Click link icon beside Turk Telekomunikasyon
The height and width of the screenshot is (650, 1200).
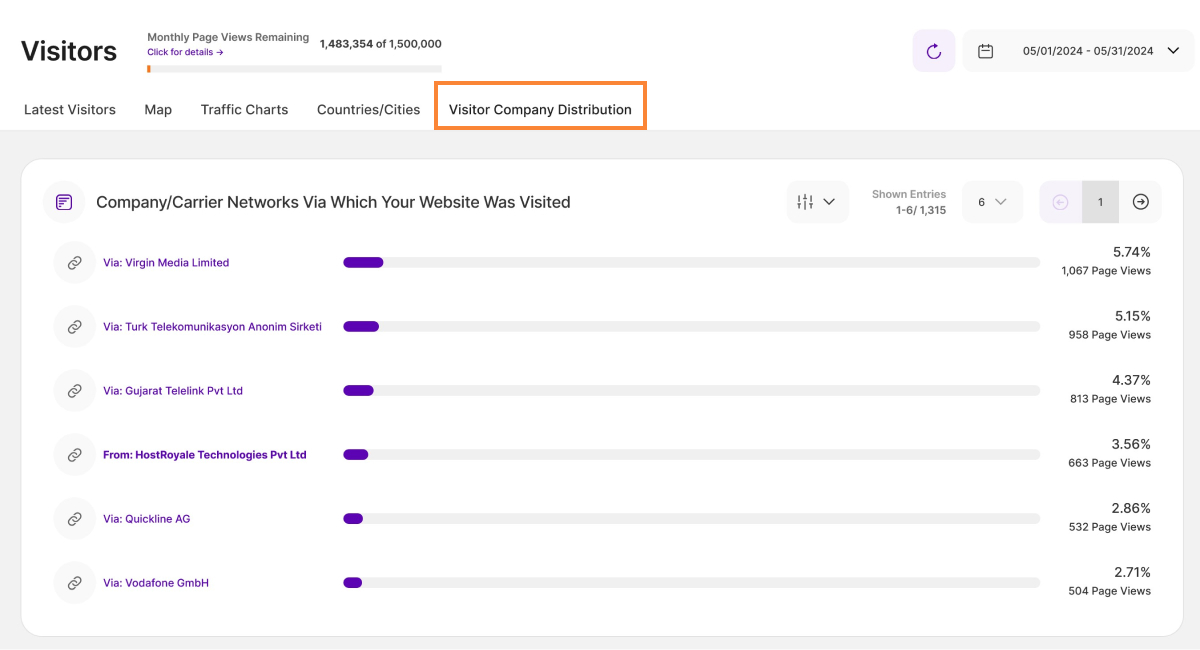pos(74,327)
